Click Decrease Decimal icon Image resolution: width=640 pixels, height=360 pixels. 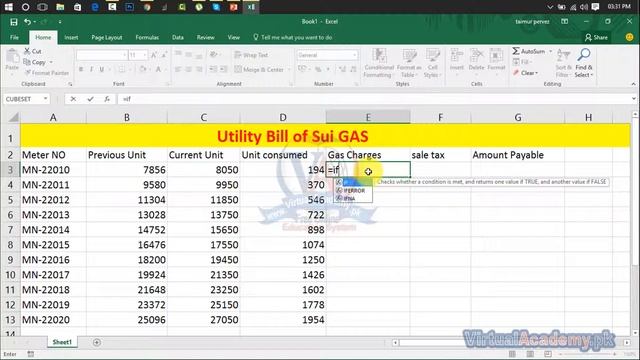(353, 69)
